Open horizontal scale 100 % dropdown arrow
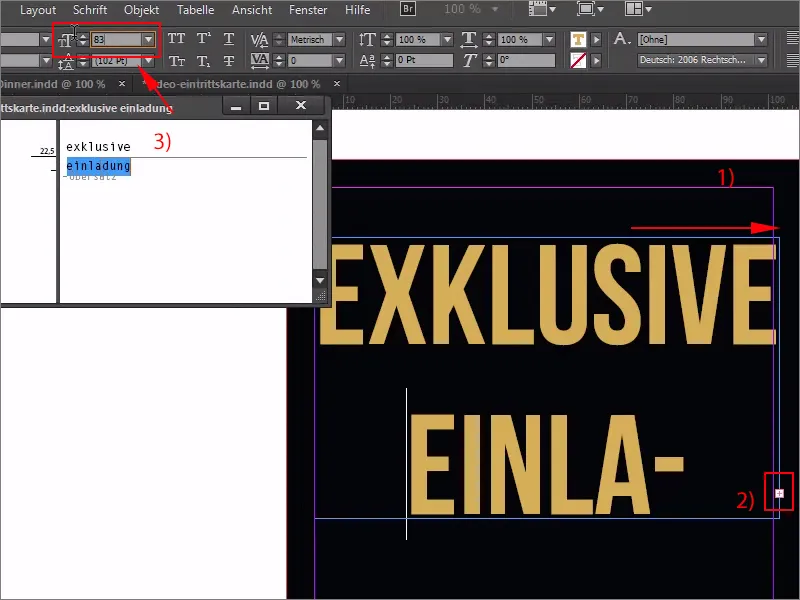Viewport: 800px width, 600px height. coord(549,39)
